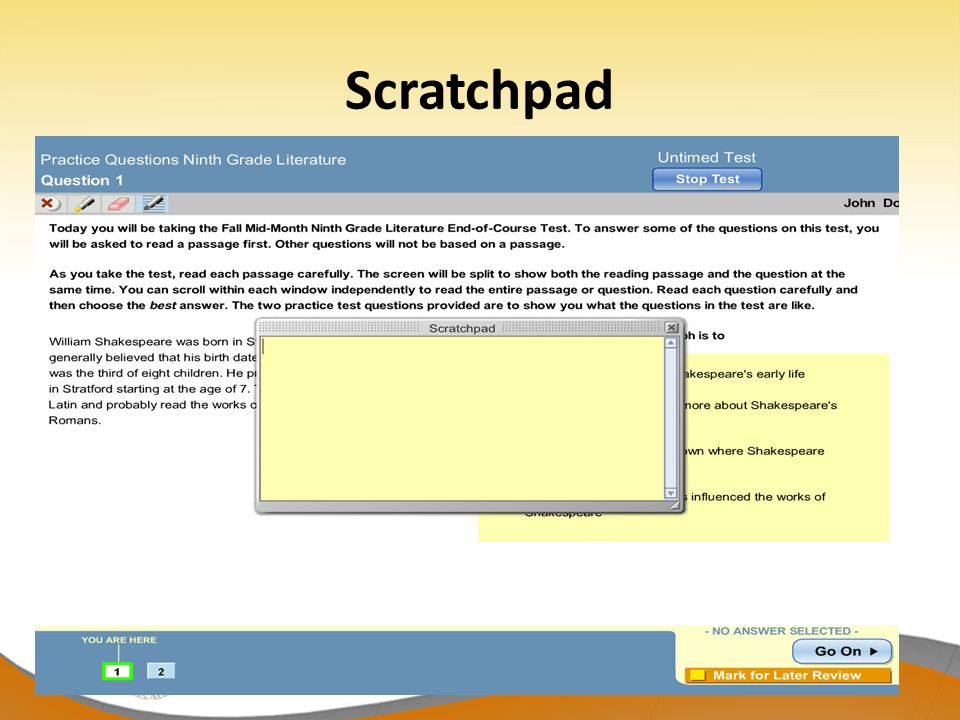Click the Stop Test button
960x720 pixels.
pyautogui.click(x=707, y=179)
